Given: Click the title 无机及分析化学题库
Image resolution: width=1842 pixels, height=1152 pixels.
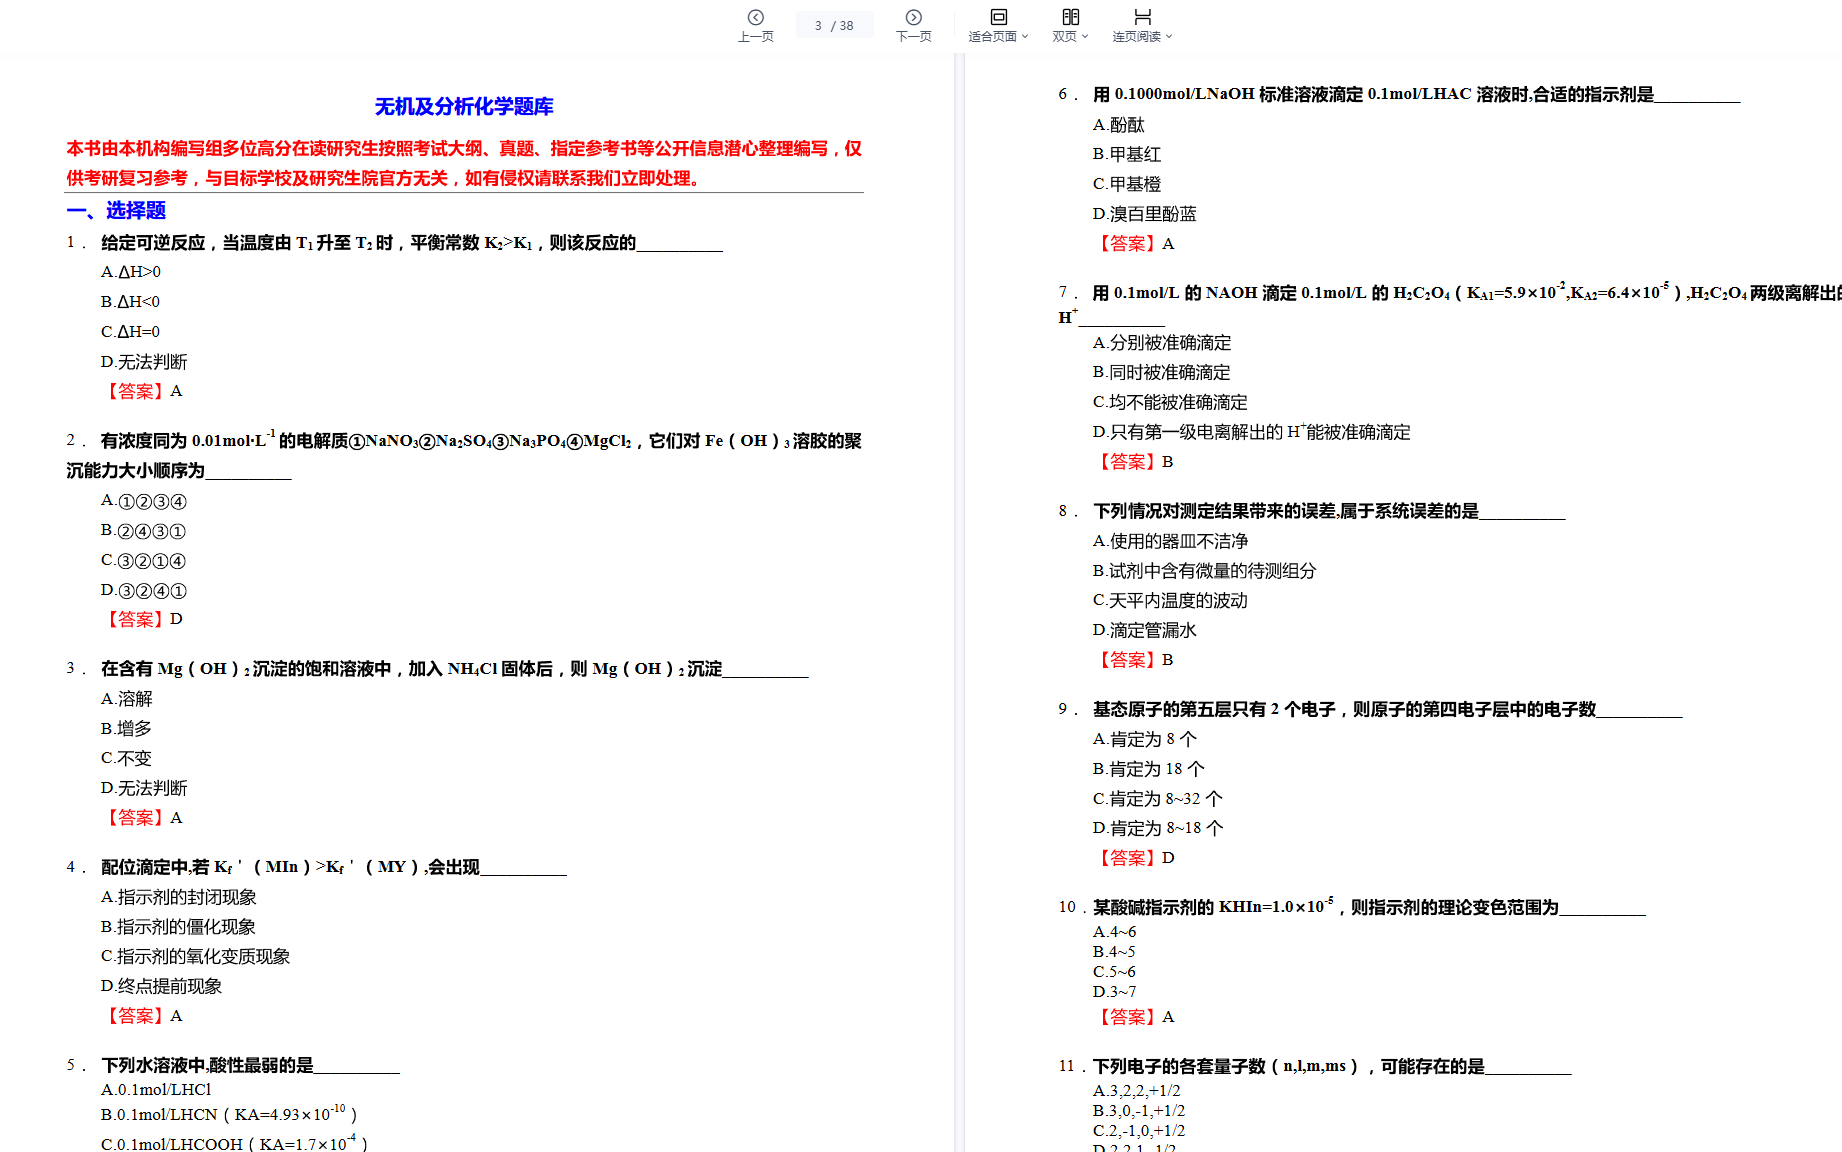Looking at the screenshot, I should click(464, 106).
